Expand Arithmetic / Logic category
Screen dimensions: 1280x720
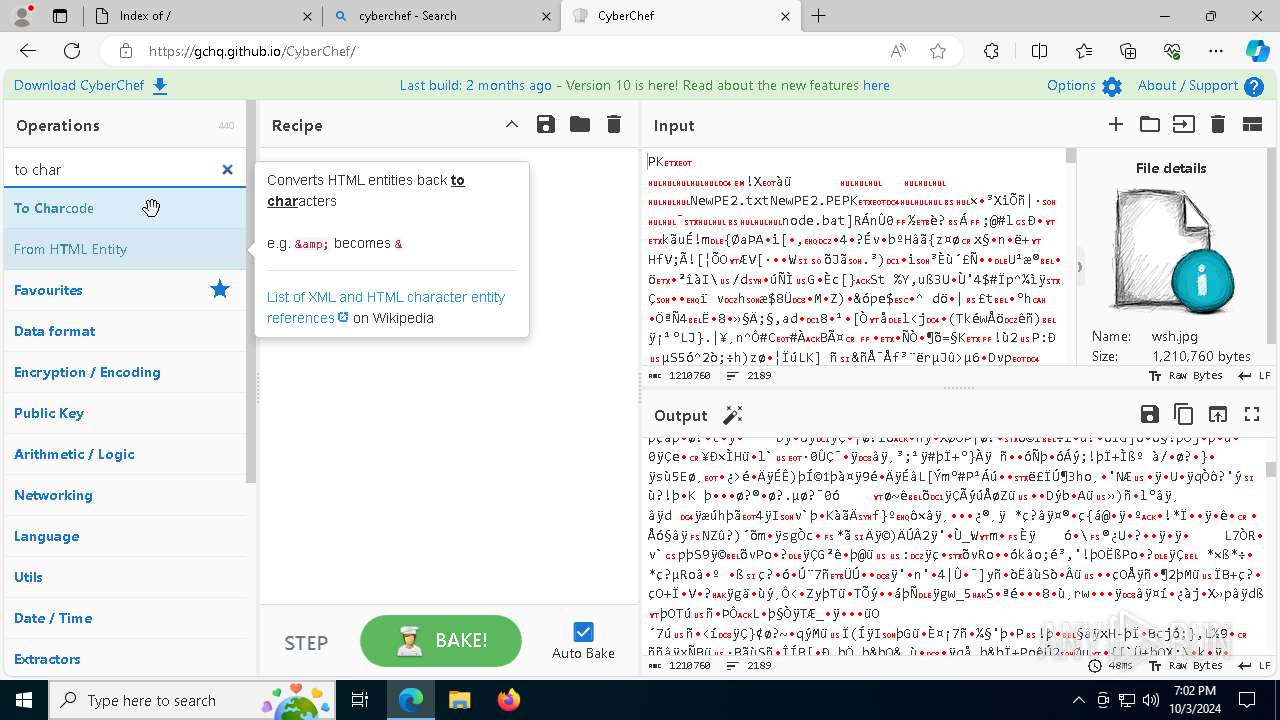click(125, 454)
